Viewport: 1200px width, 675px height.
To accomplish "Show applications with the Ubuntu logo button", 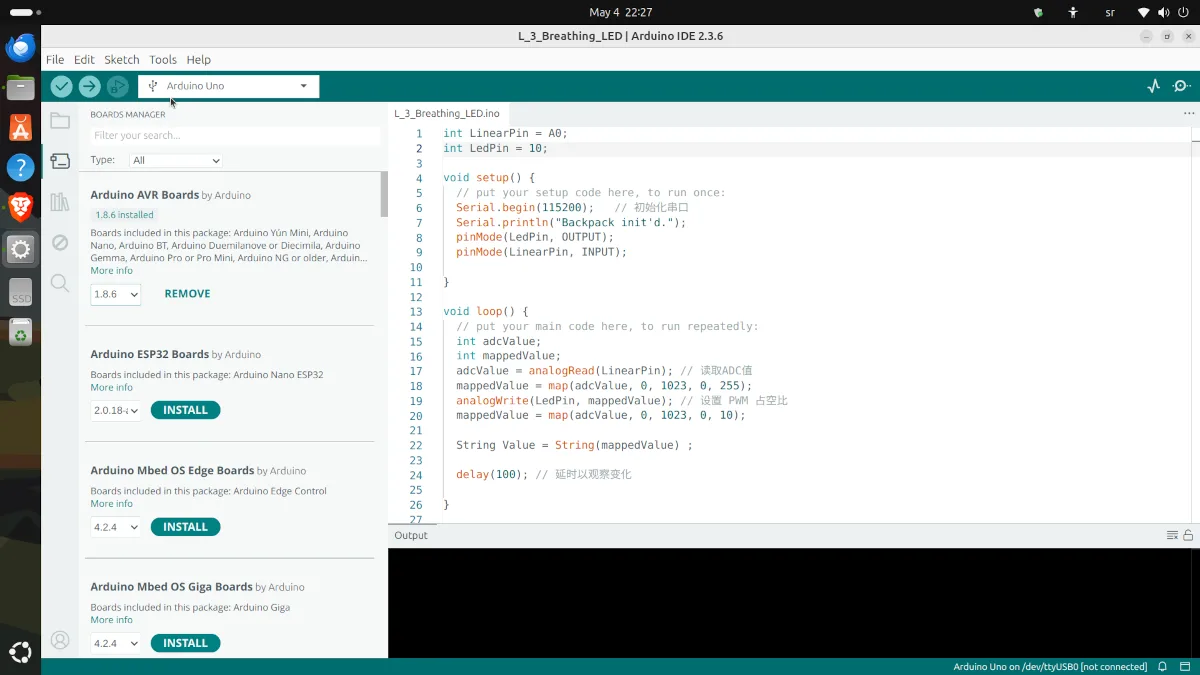I will click(x=21, y=653).
